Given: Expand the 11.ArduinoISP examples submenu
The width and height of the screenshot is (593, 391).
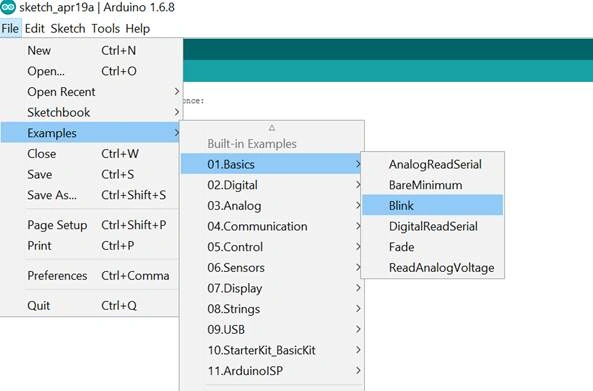Looking at the screenshot, I should 271,371.
